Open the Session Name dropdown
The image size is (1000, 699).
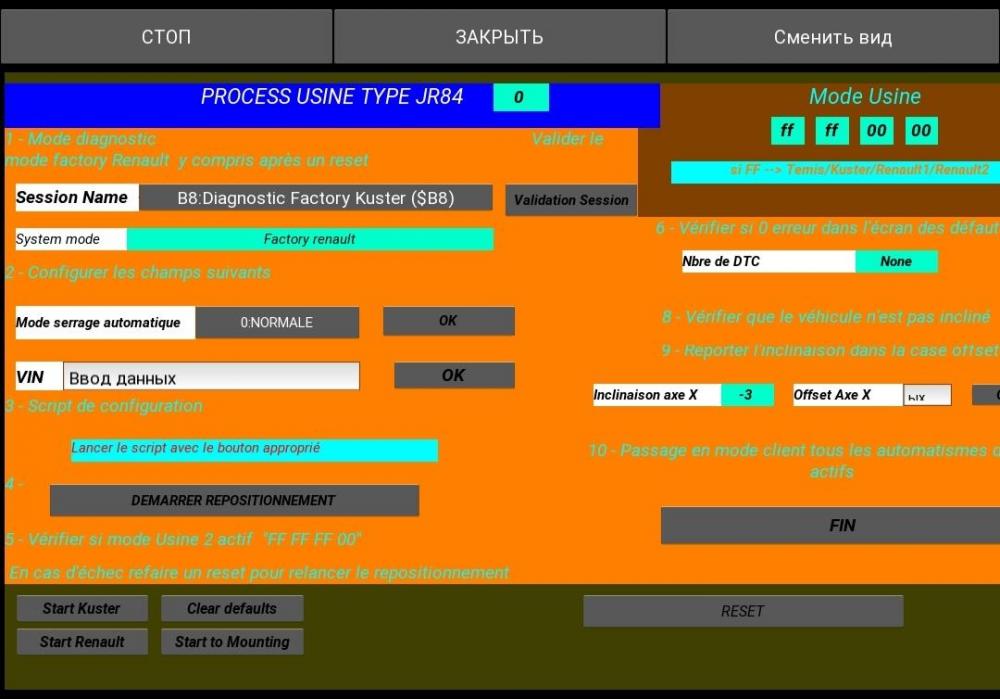316,198
